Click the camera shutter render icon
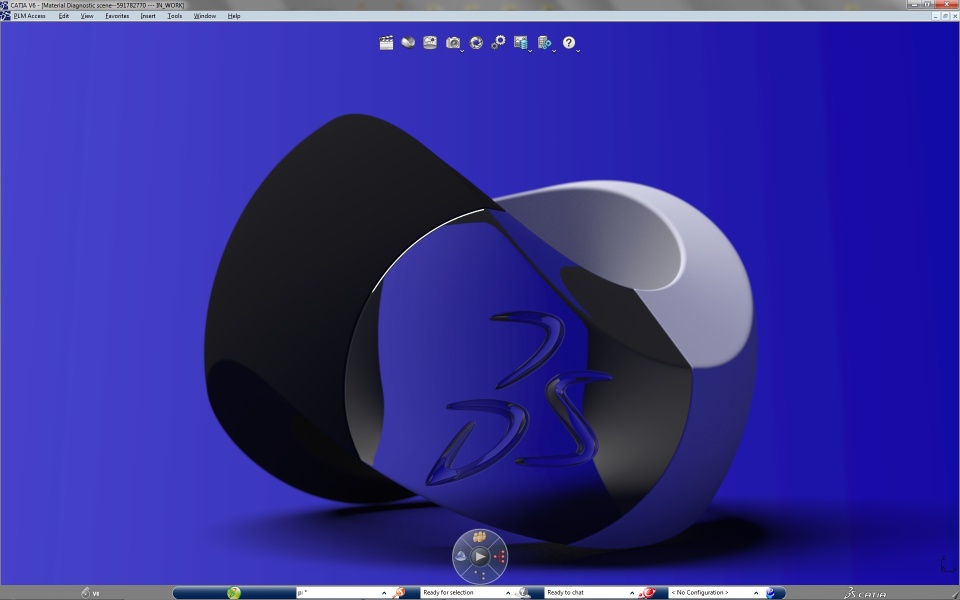960x600 pixels. click(x=476, y=42)
